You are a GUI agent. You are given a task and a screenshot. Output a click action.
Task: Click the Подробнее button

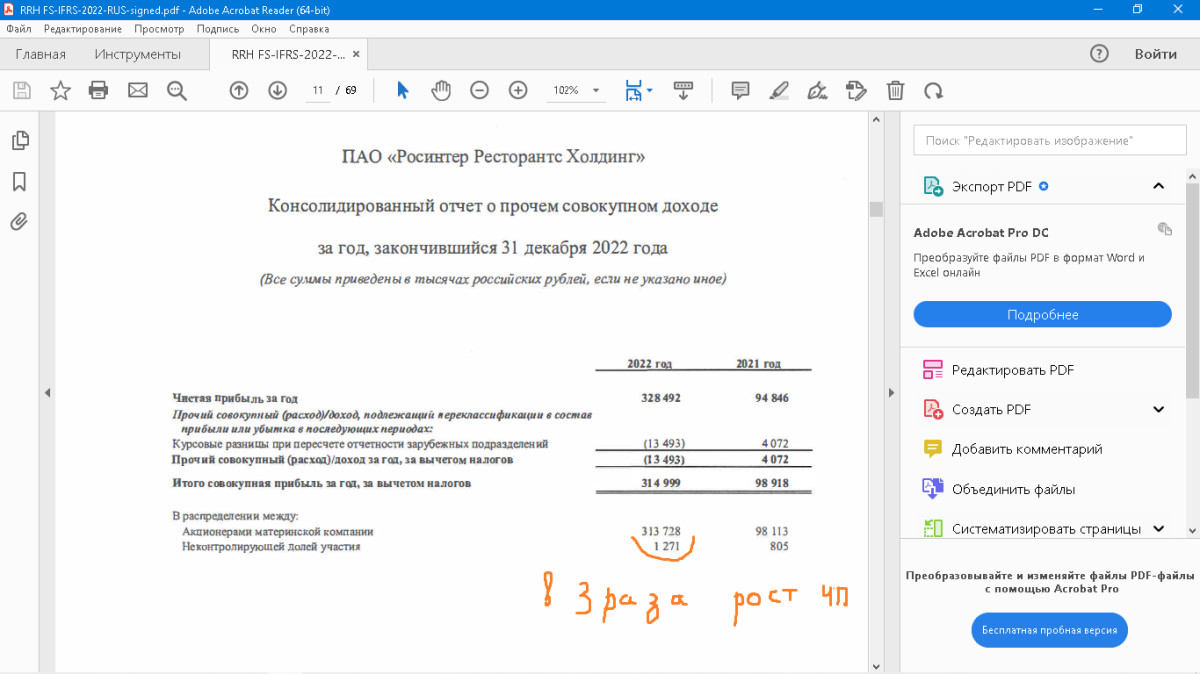click(x=1042, y=314)
